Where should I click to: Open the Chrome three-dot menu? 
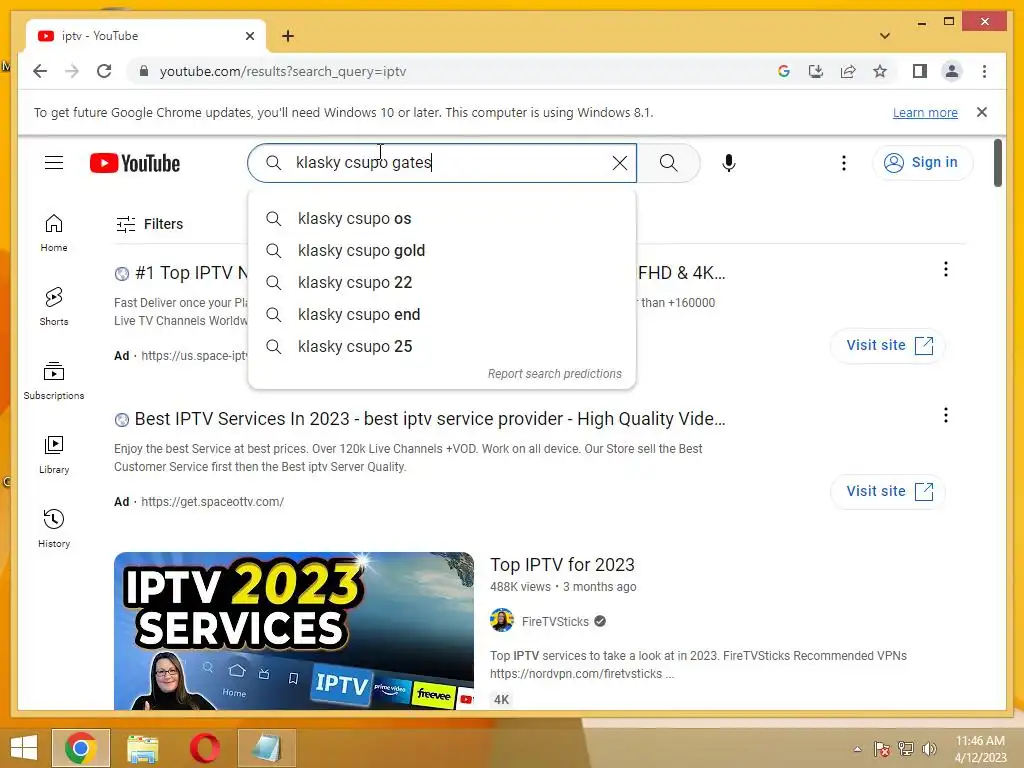point(984,71)
